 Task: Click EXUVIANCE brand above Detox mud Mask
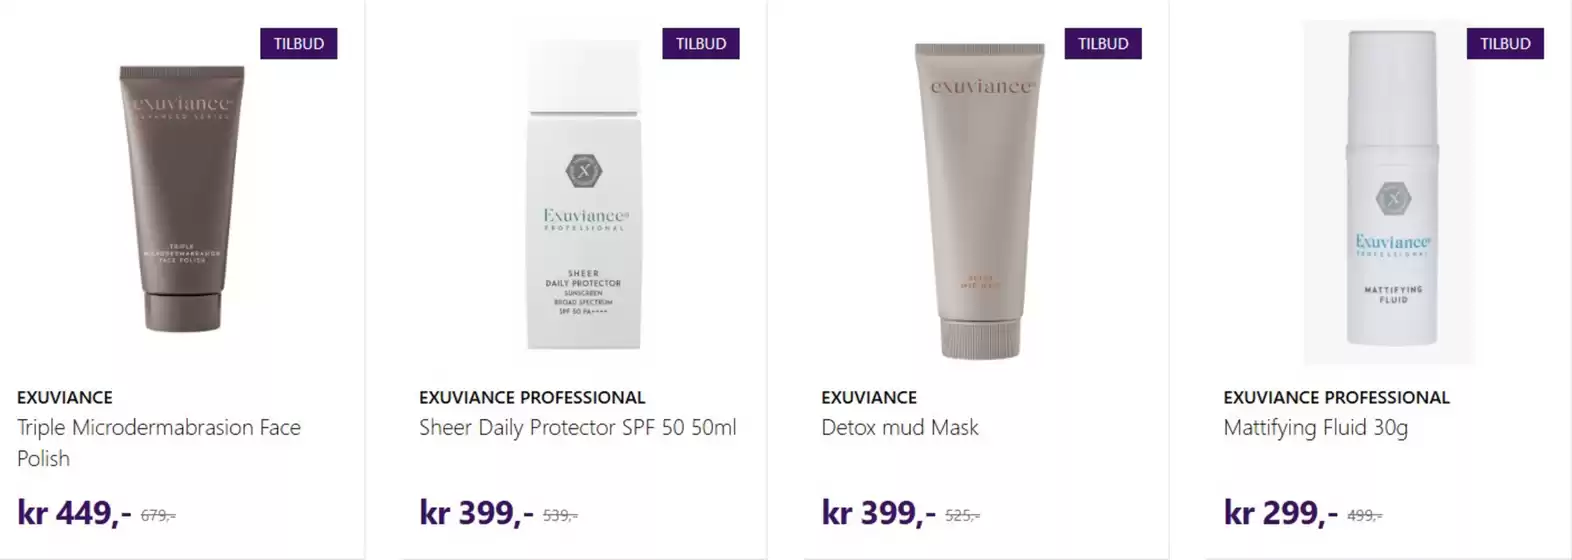(x=869, y=397)
